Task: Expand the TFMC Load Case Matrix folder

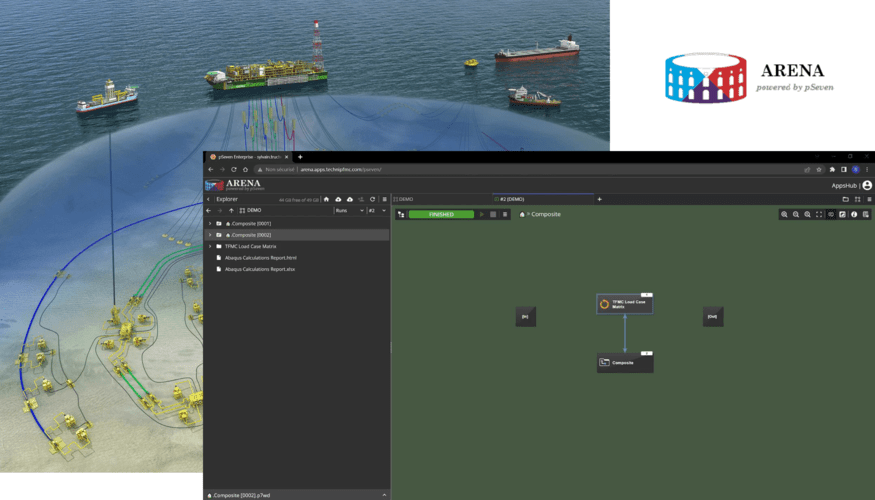Action: click(x=210, y=246)
